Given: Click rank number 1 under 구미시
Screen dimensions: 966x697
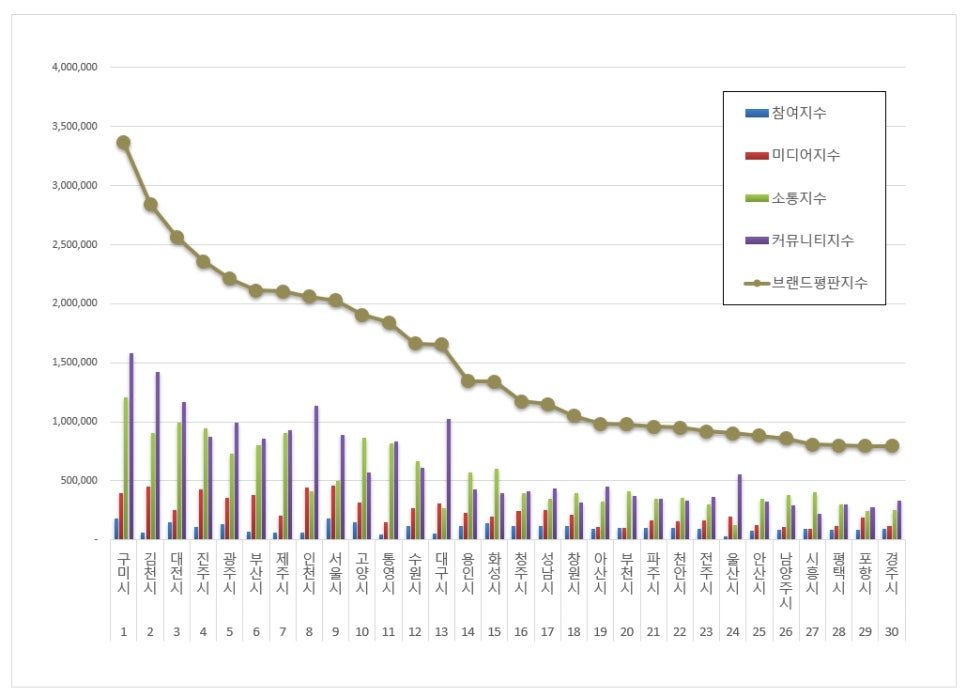Looking at the screenshot, I should coord(124,632).
